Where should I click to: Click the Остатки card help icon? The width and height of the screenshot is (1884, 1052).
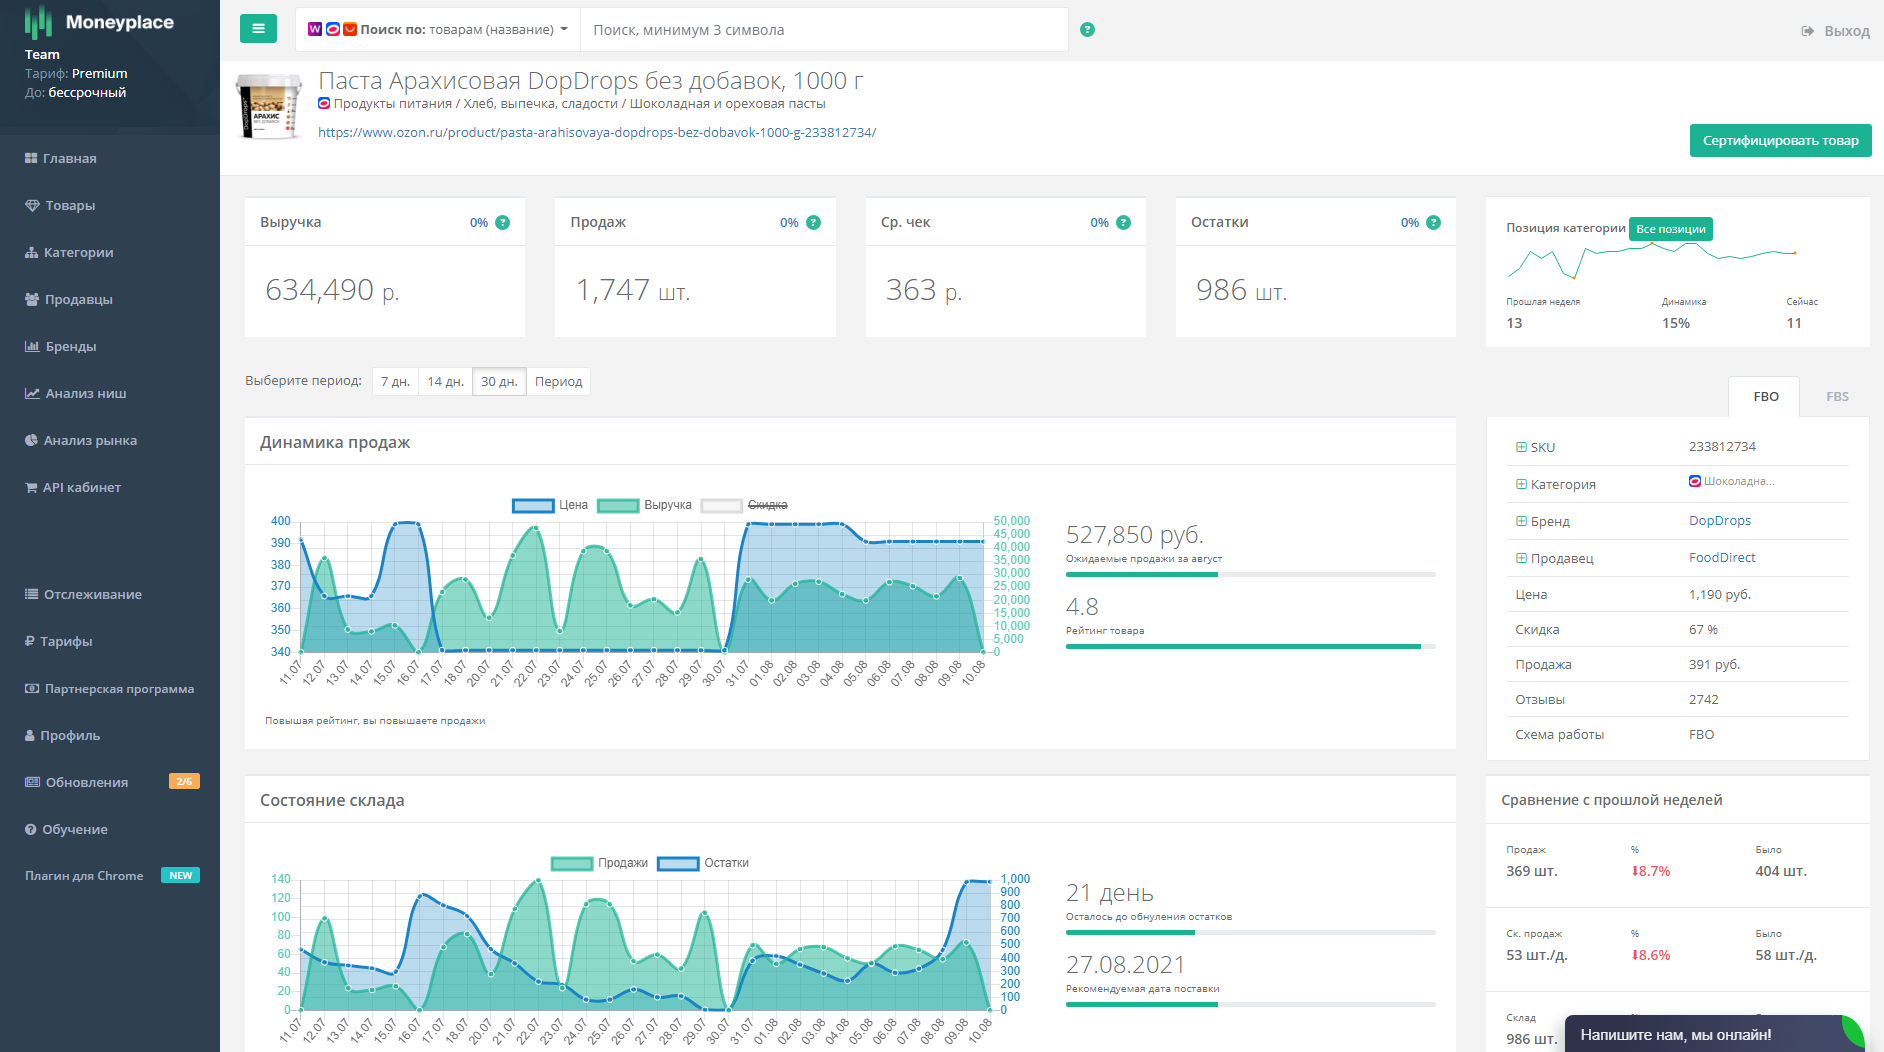1433,223
